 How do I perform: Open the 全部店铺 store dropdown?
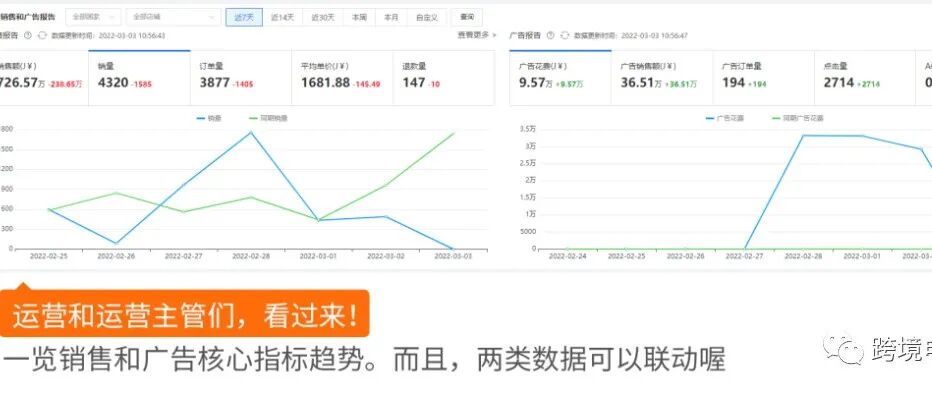pos(173,17)
